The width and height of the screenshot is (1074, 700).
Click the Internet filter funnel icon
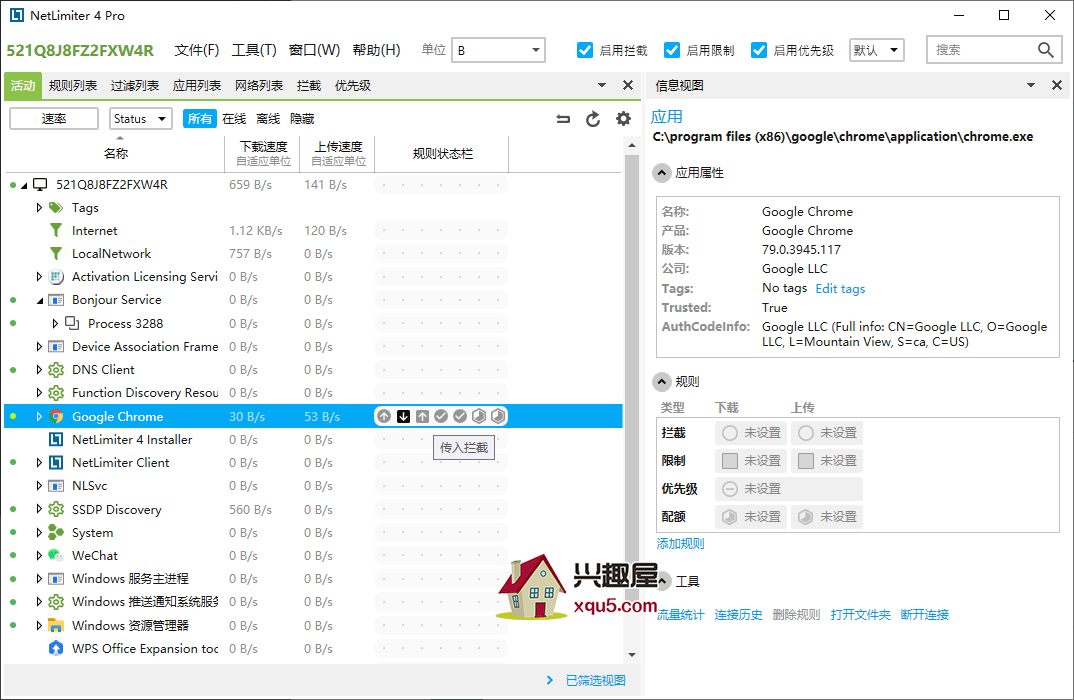pos(56,231)
